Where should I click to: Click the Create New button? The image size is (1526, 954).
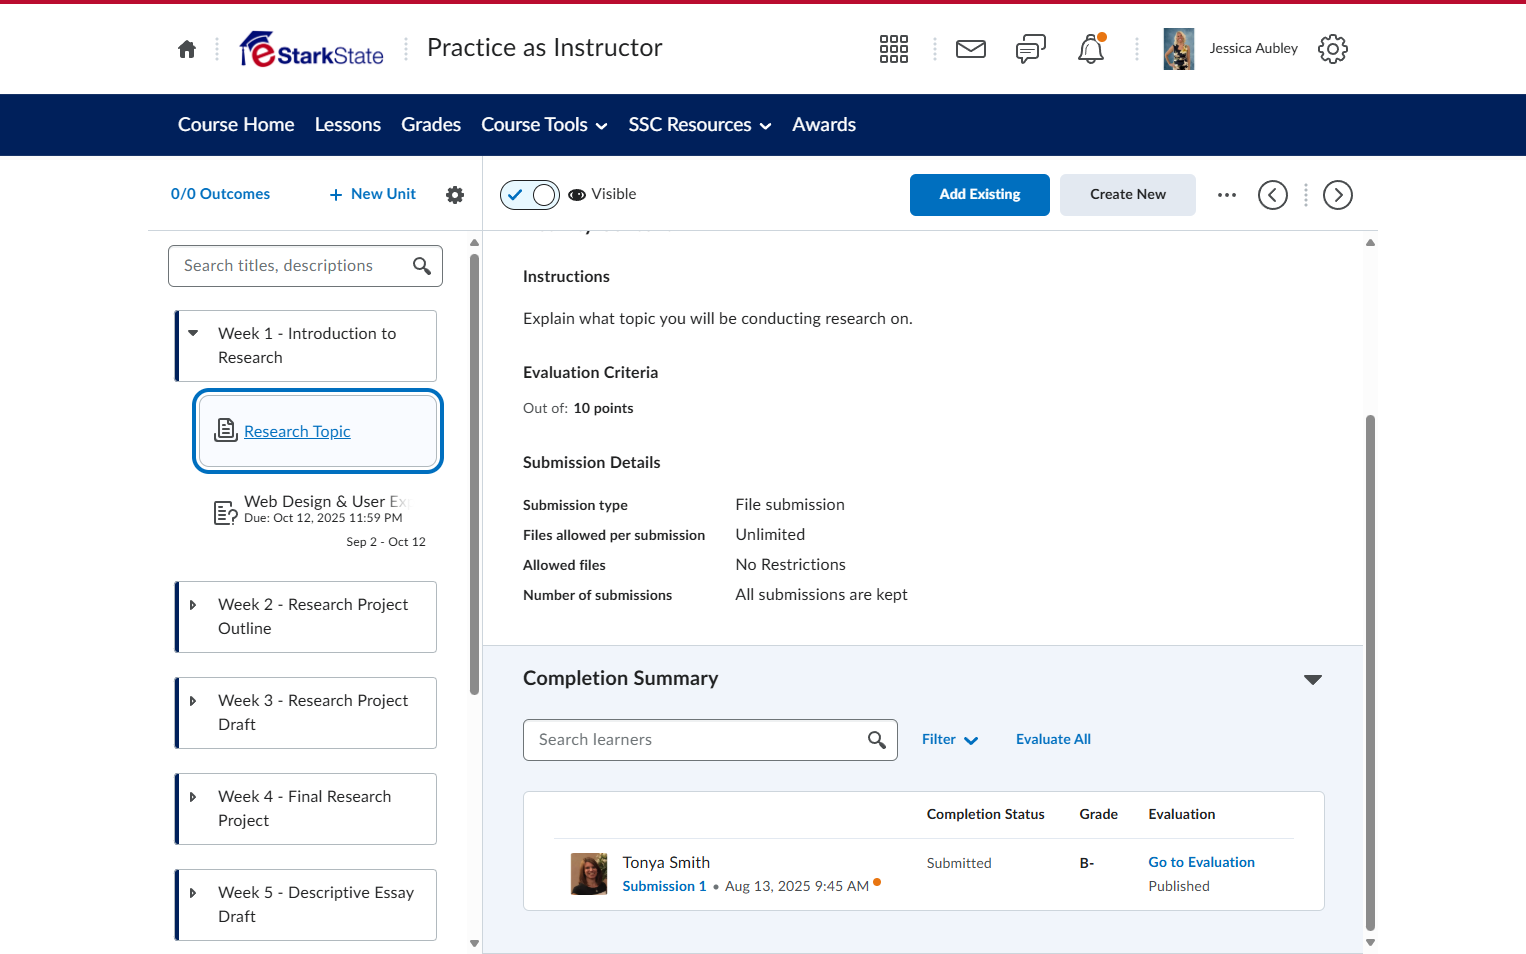[1128, 195]
